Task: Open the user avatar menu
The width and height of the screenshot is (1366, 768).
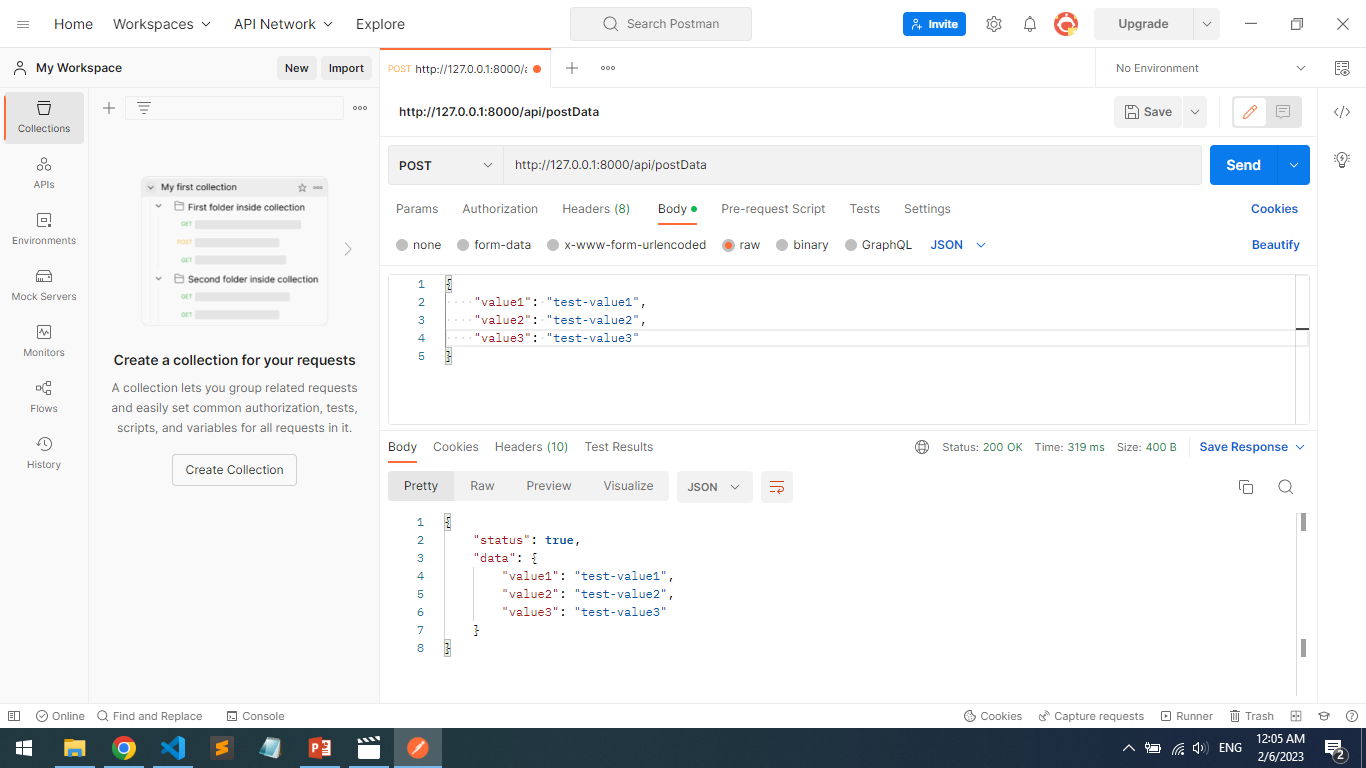Action: tap(1066, 24)
